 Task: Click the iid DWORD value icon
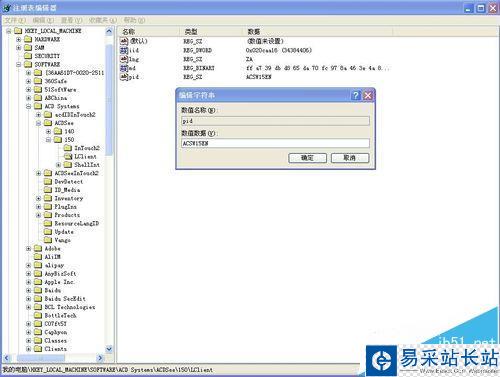point(124,50)
